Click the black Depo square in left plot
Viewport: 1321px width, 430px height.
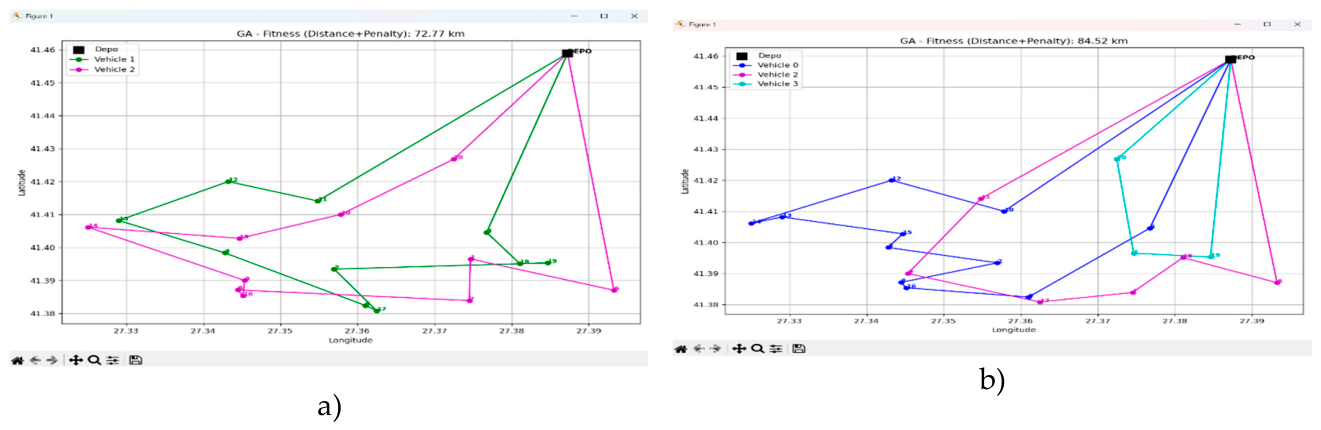(x=567, y=53)
